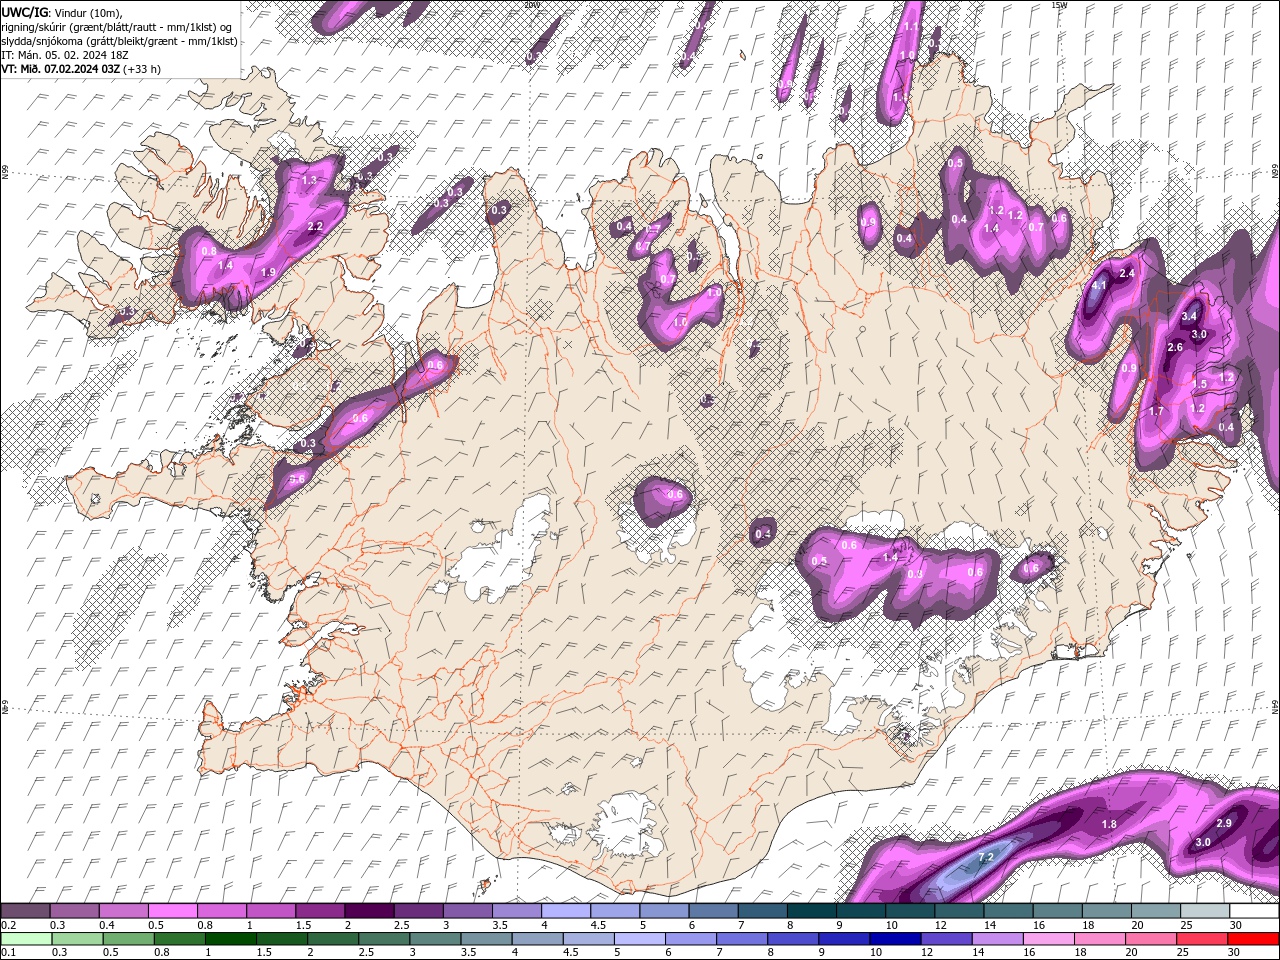Image resolution: width=1280 pixels, height=960 pixels.
Task: Select the bright pink top-row swatch at 0.5
Action: (172, 911)
